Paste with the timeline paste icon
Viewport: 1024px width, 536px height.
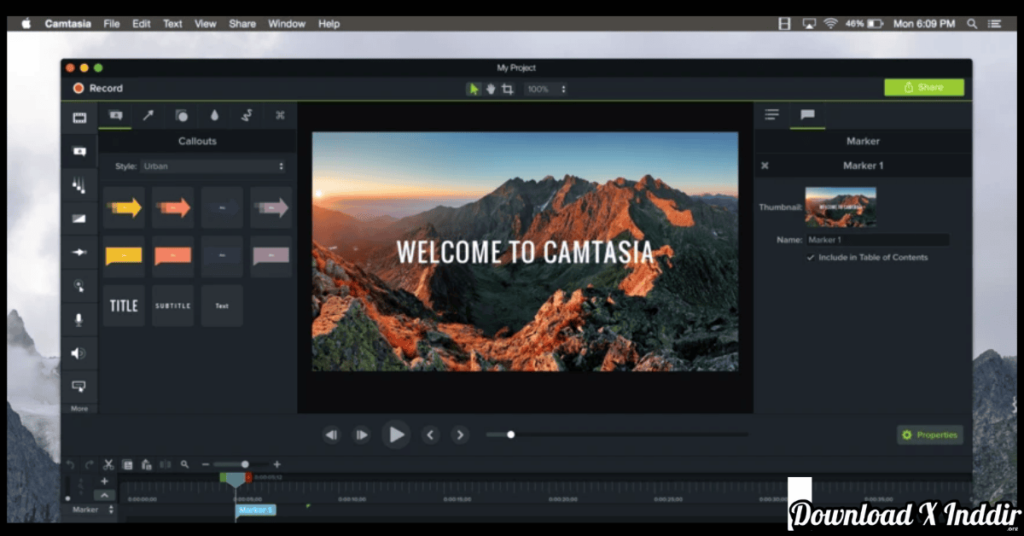(146, 465)
